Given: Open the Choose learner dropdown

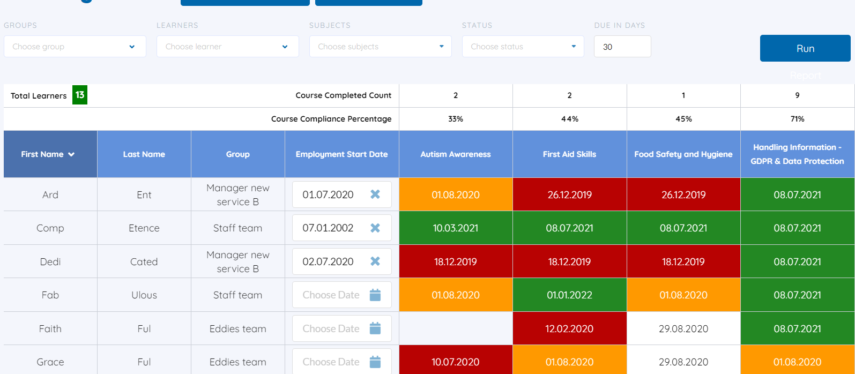Looking at the screenshot, I should point(228,47).
